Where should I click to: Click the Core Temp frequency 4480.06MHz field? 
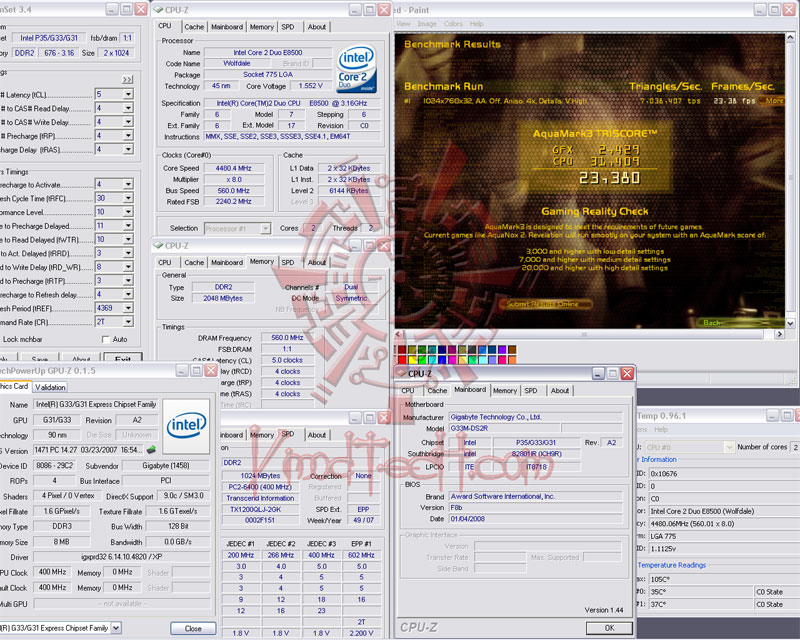(x=722, y=524)
